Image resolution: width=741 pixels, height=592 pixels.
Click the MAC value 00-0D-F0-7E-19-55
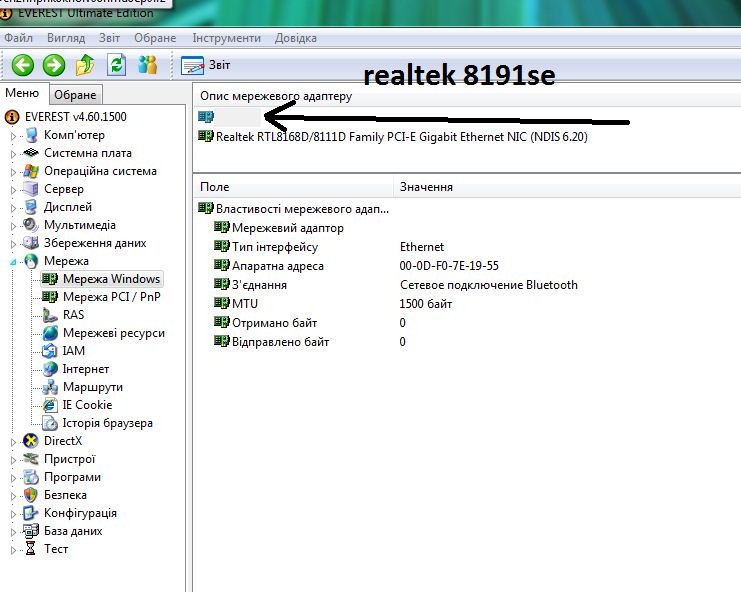pos(449,266)
